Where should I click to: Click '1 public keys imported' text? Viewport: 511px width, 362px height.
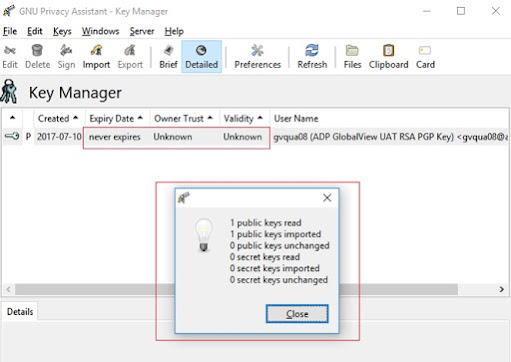275,234
